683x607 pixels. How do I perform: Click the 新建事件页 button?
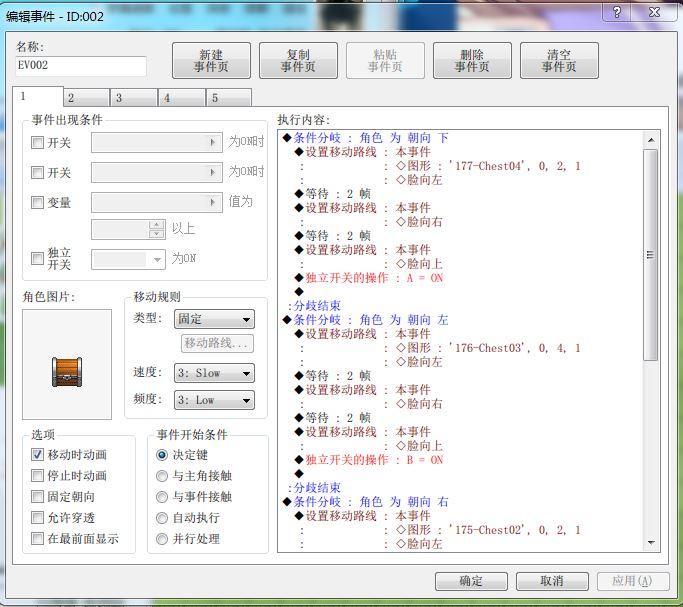click(211, 61)
